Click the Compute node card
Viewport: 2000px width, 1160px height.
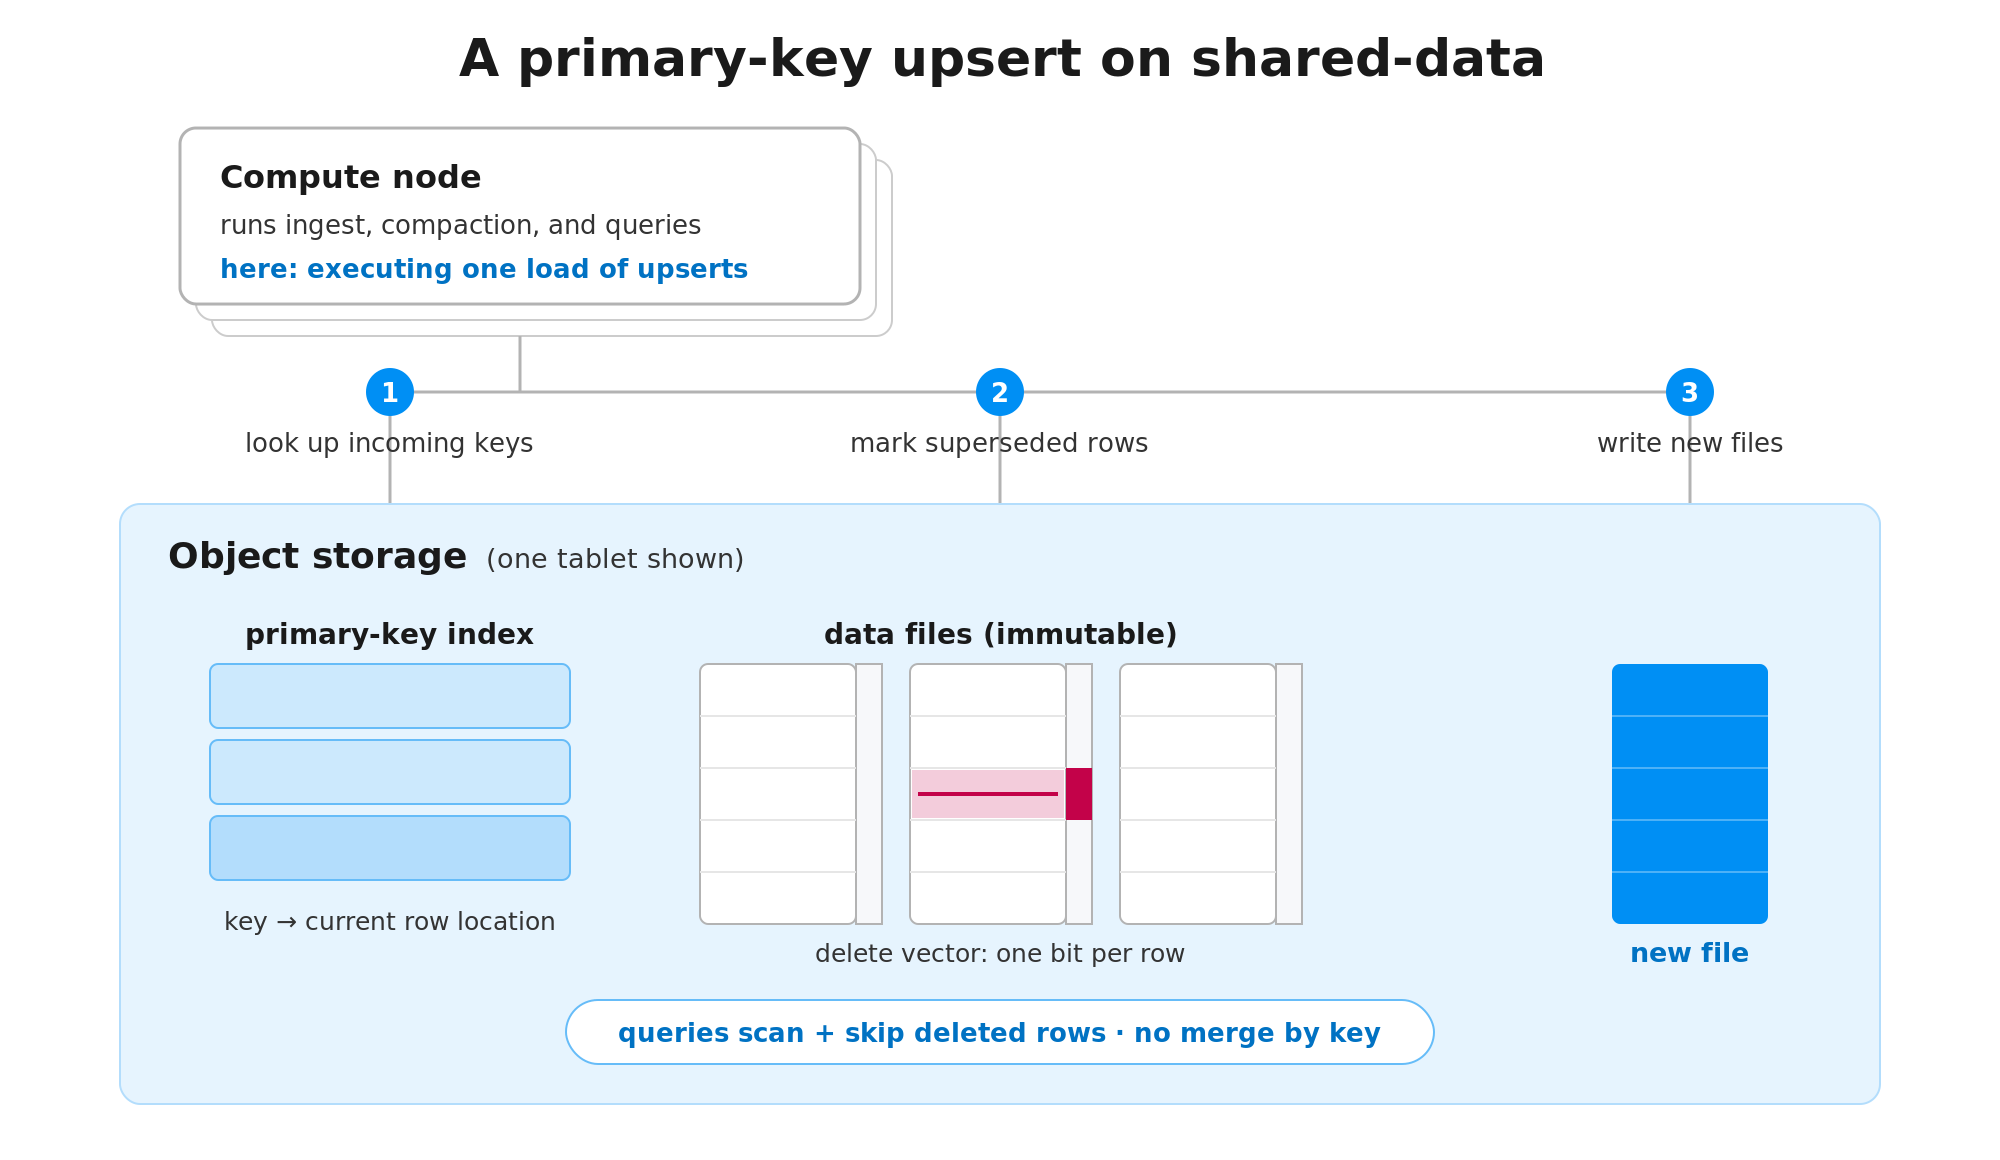pyautogui.click(x=520, y=216)
